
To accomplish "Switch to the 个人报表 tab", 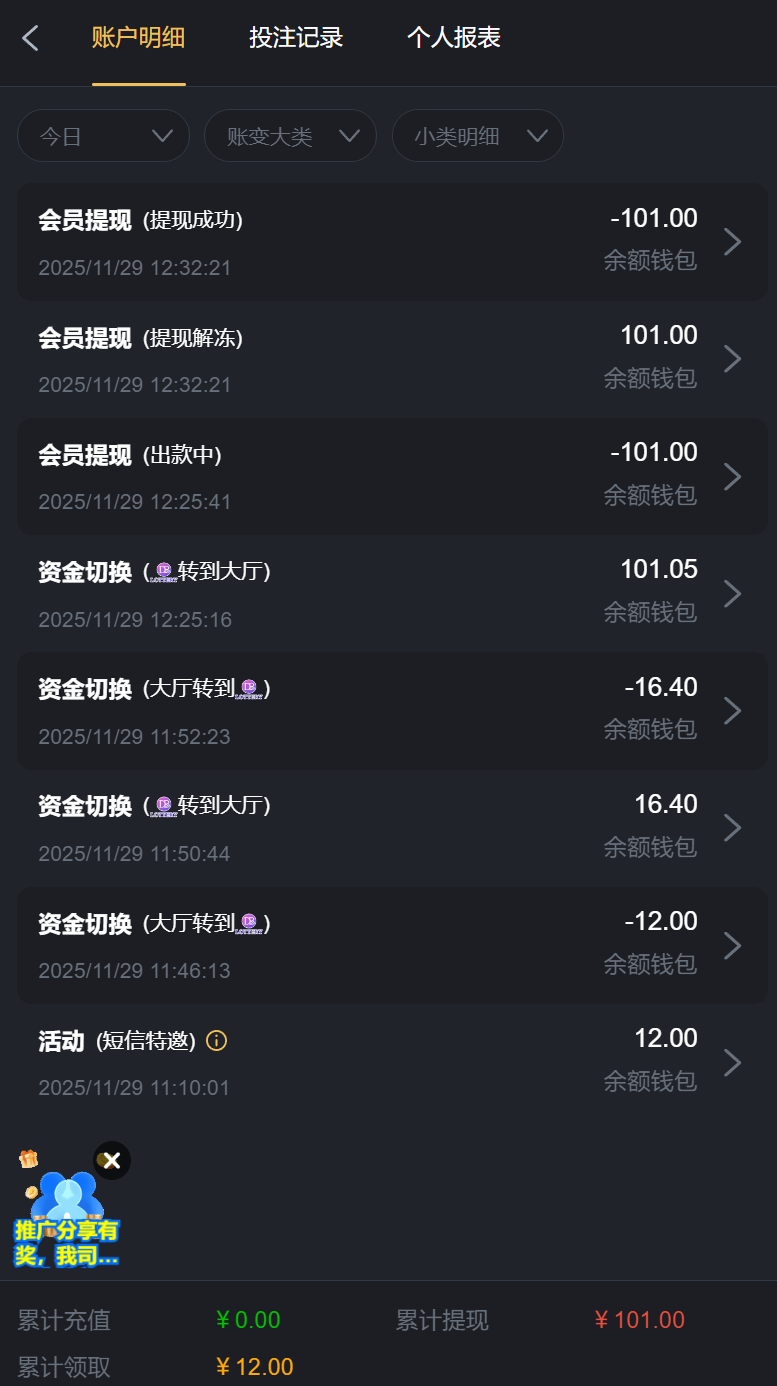I will pyautogui.click(x=454, y=38).
